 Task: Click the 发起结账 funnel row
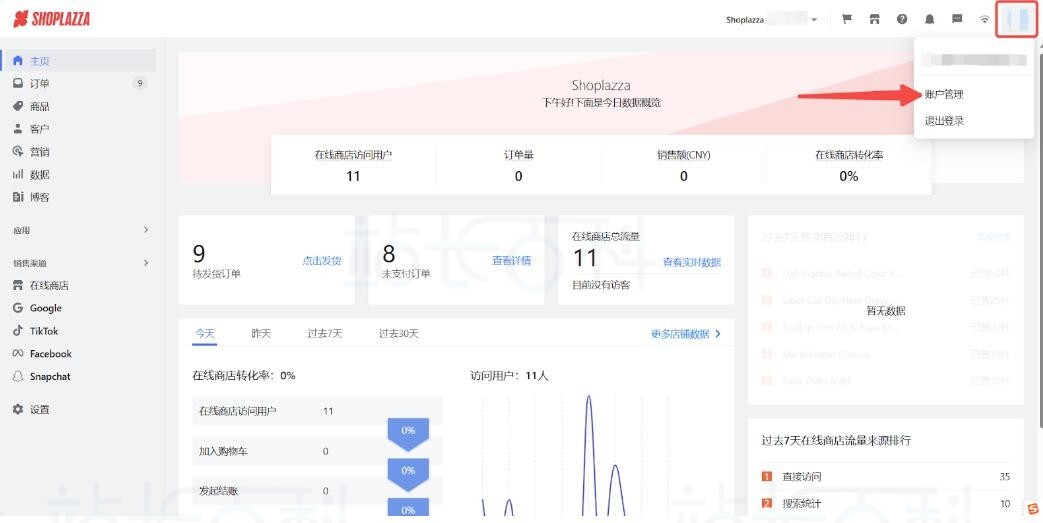(x=317, y=491)
